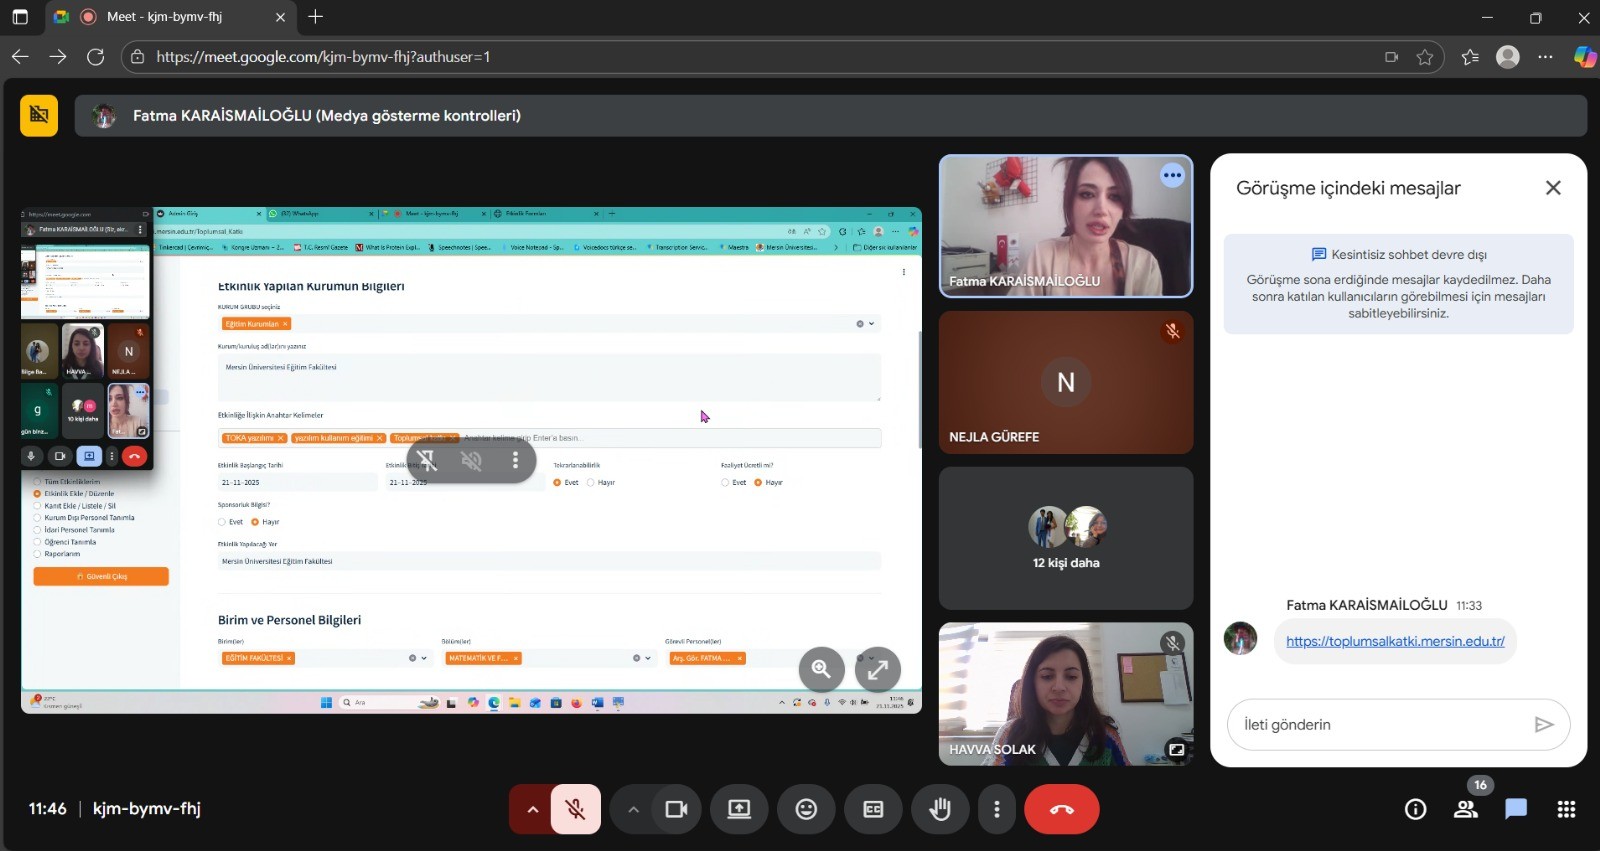Open options on Fatma KARAİSMAİLOĞLU's tile
Screen dimensions: 1600x851
pos(1172,176)
